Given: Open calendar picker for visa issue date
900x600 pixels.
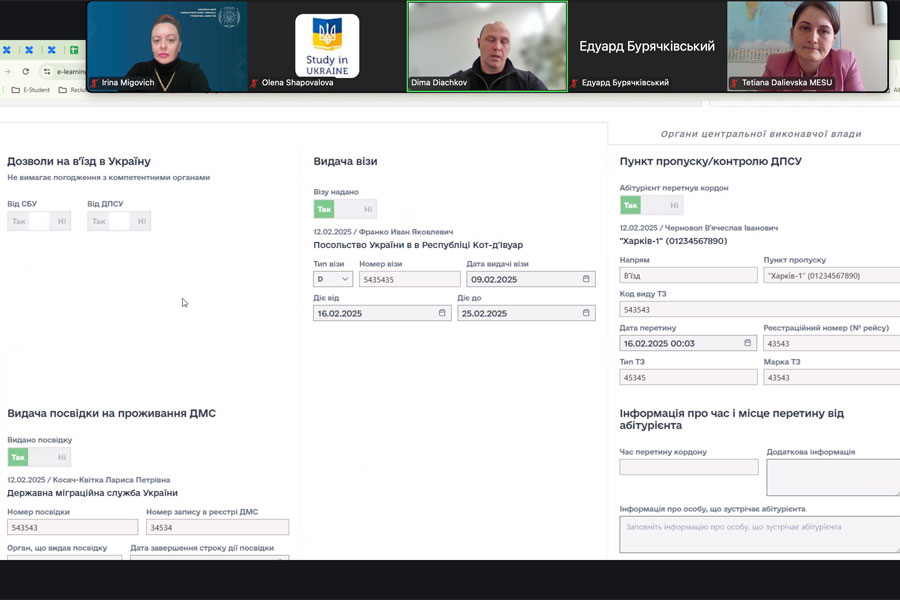Looking at the screenshot, I should [587, 279].
